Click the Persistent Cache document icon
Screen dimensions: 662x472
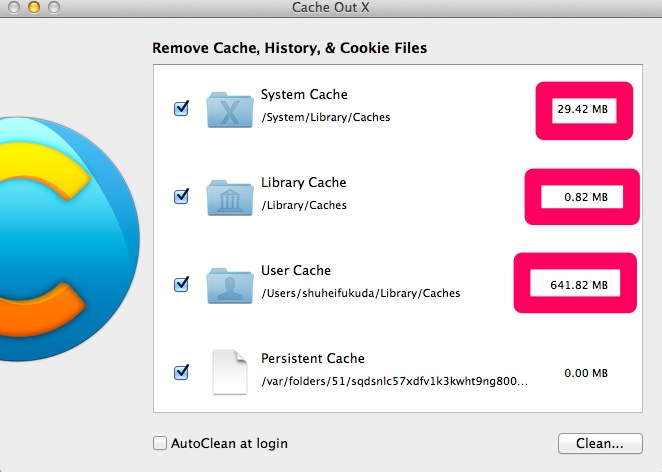pos(229,372)
